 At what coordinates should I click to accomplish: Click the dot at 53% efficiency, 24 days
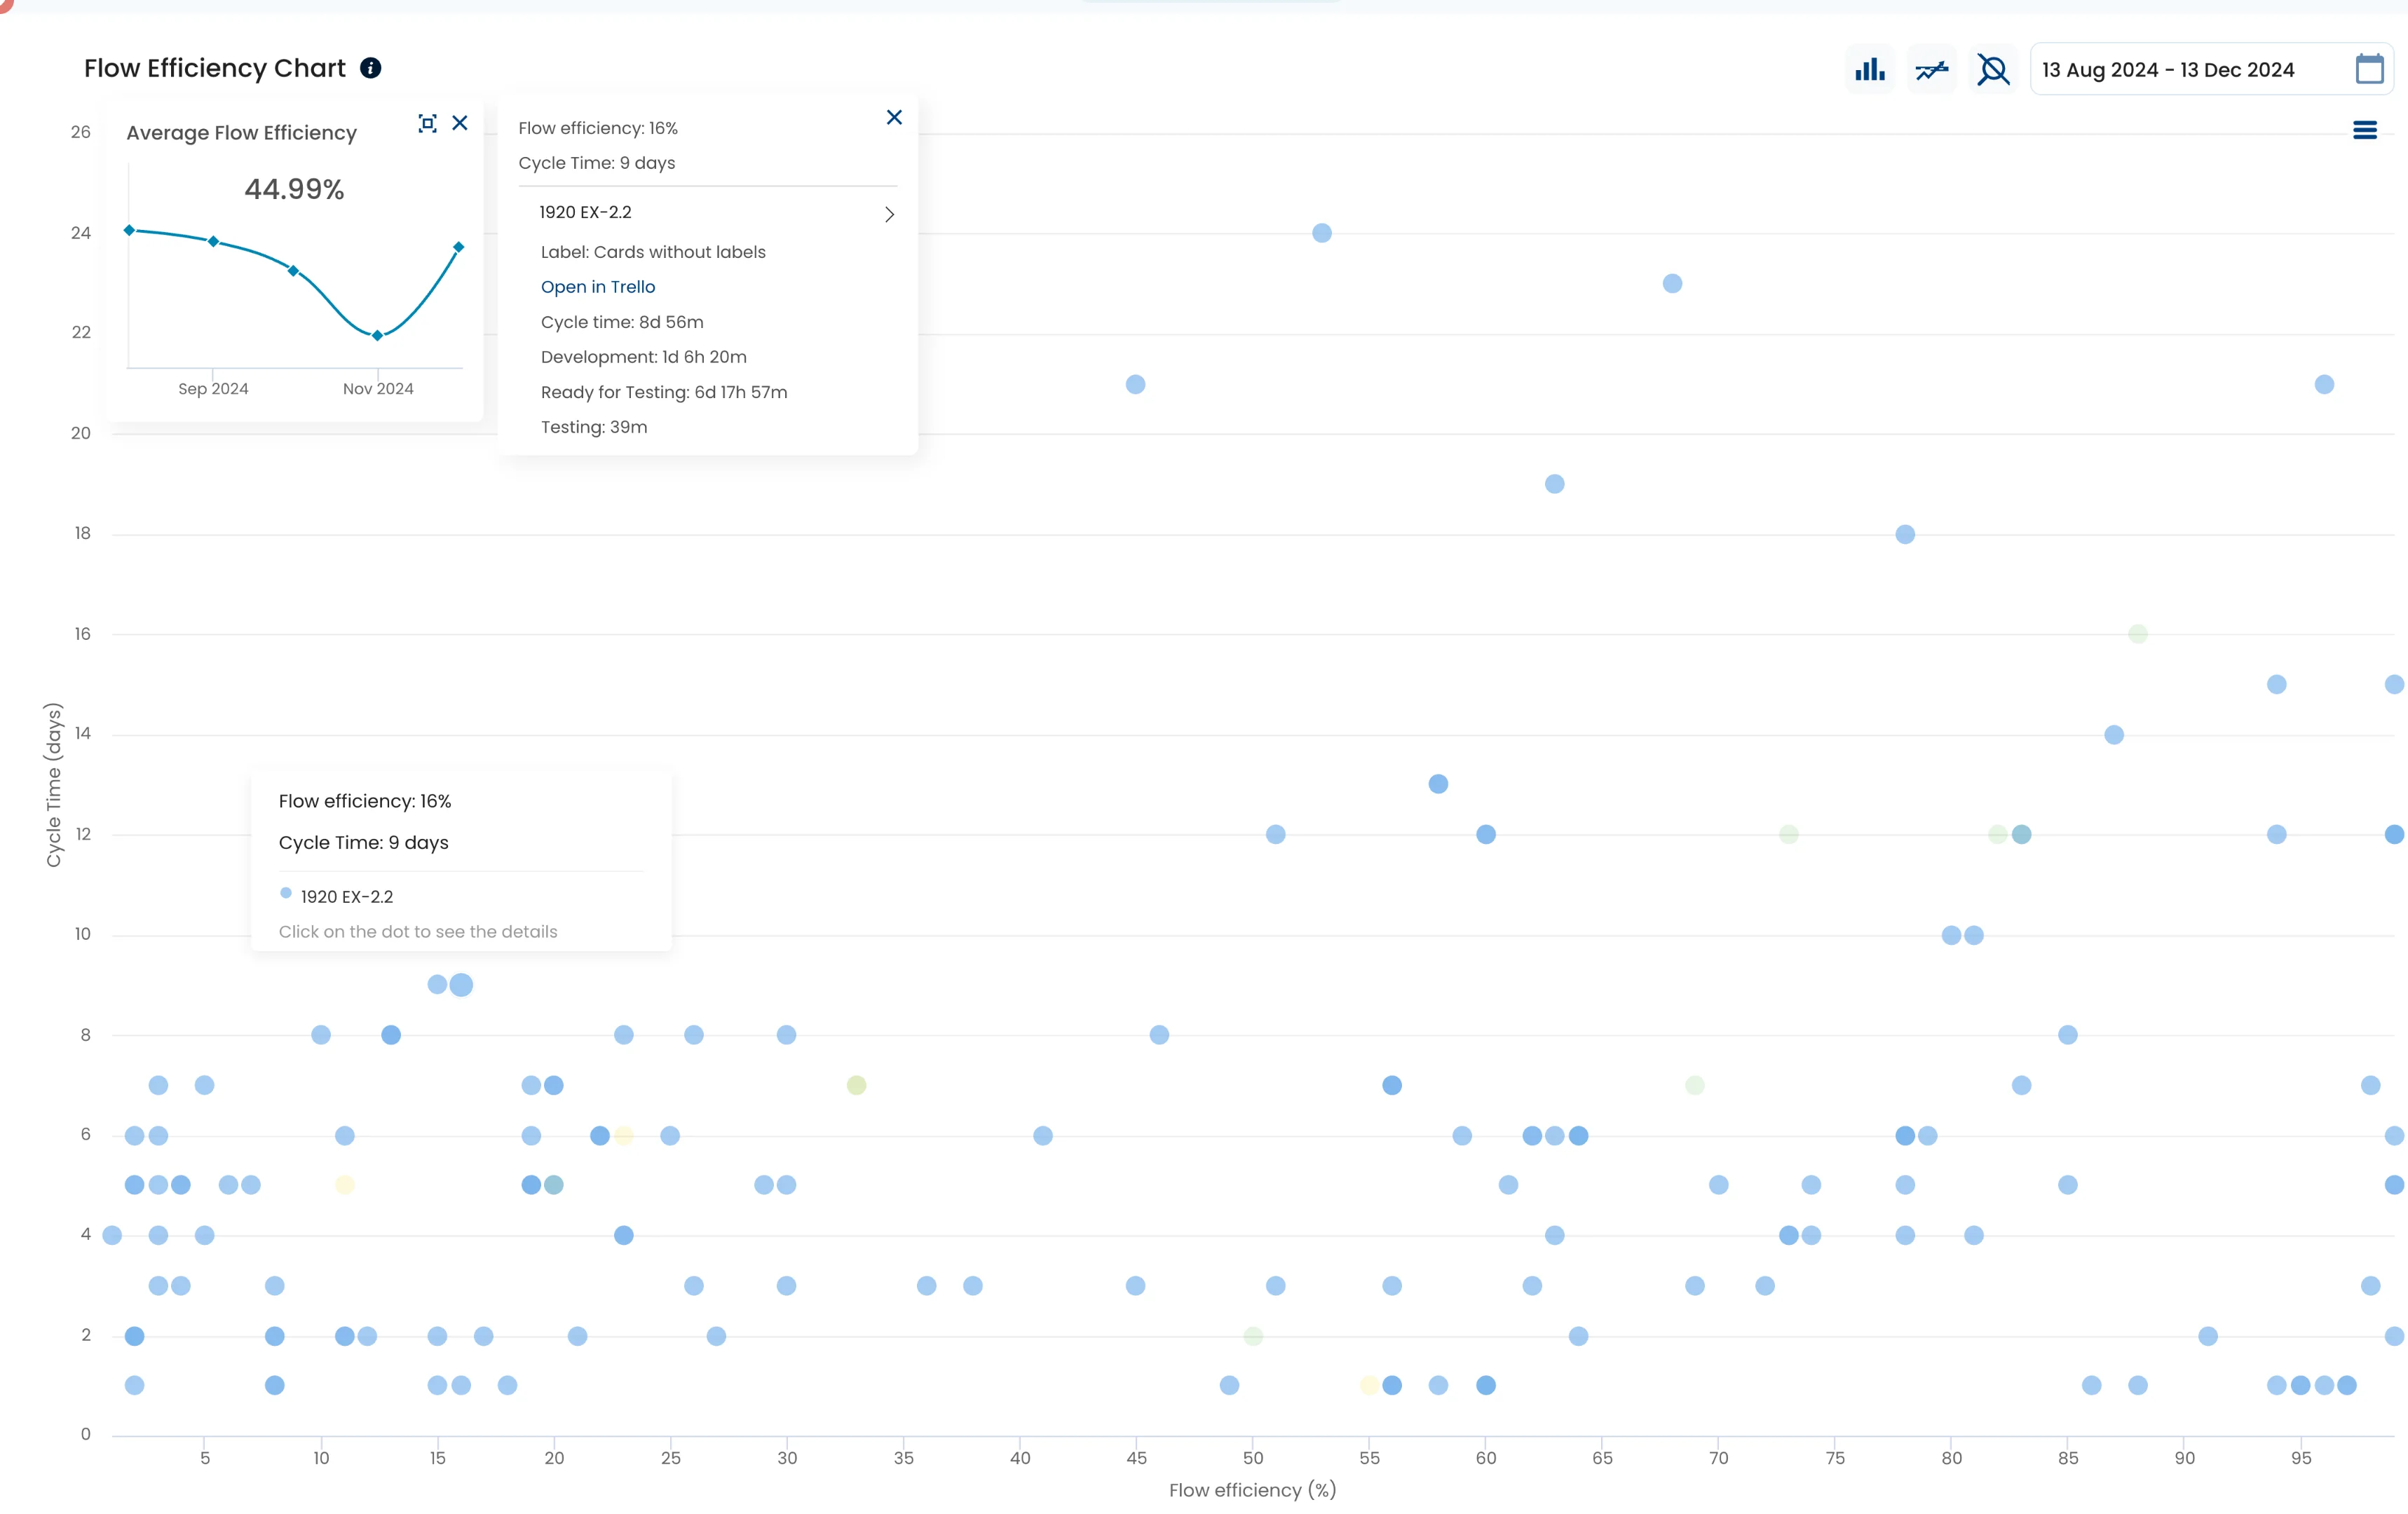tap(1321, 233)
